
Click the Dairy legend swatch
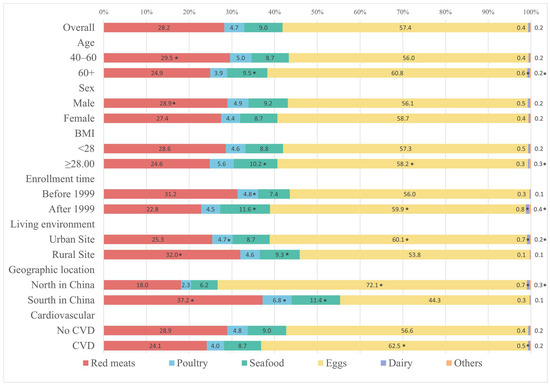(x=383, y=363)
